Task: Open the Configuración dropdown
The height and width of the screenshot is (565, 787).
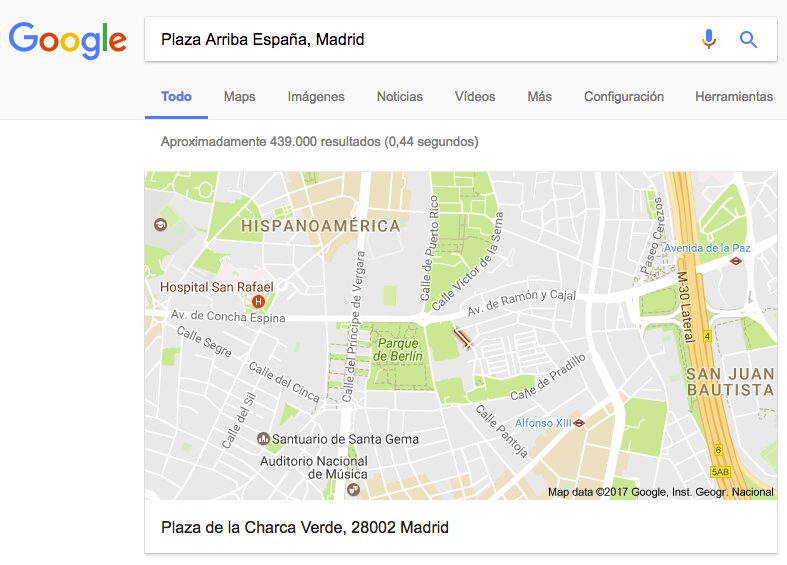Action: pos(623,96)
